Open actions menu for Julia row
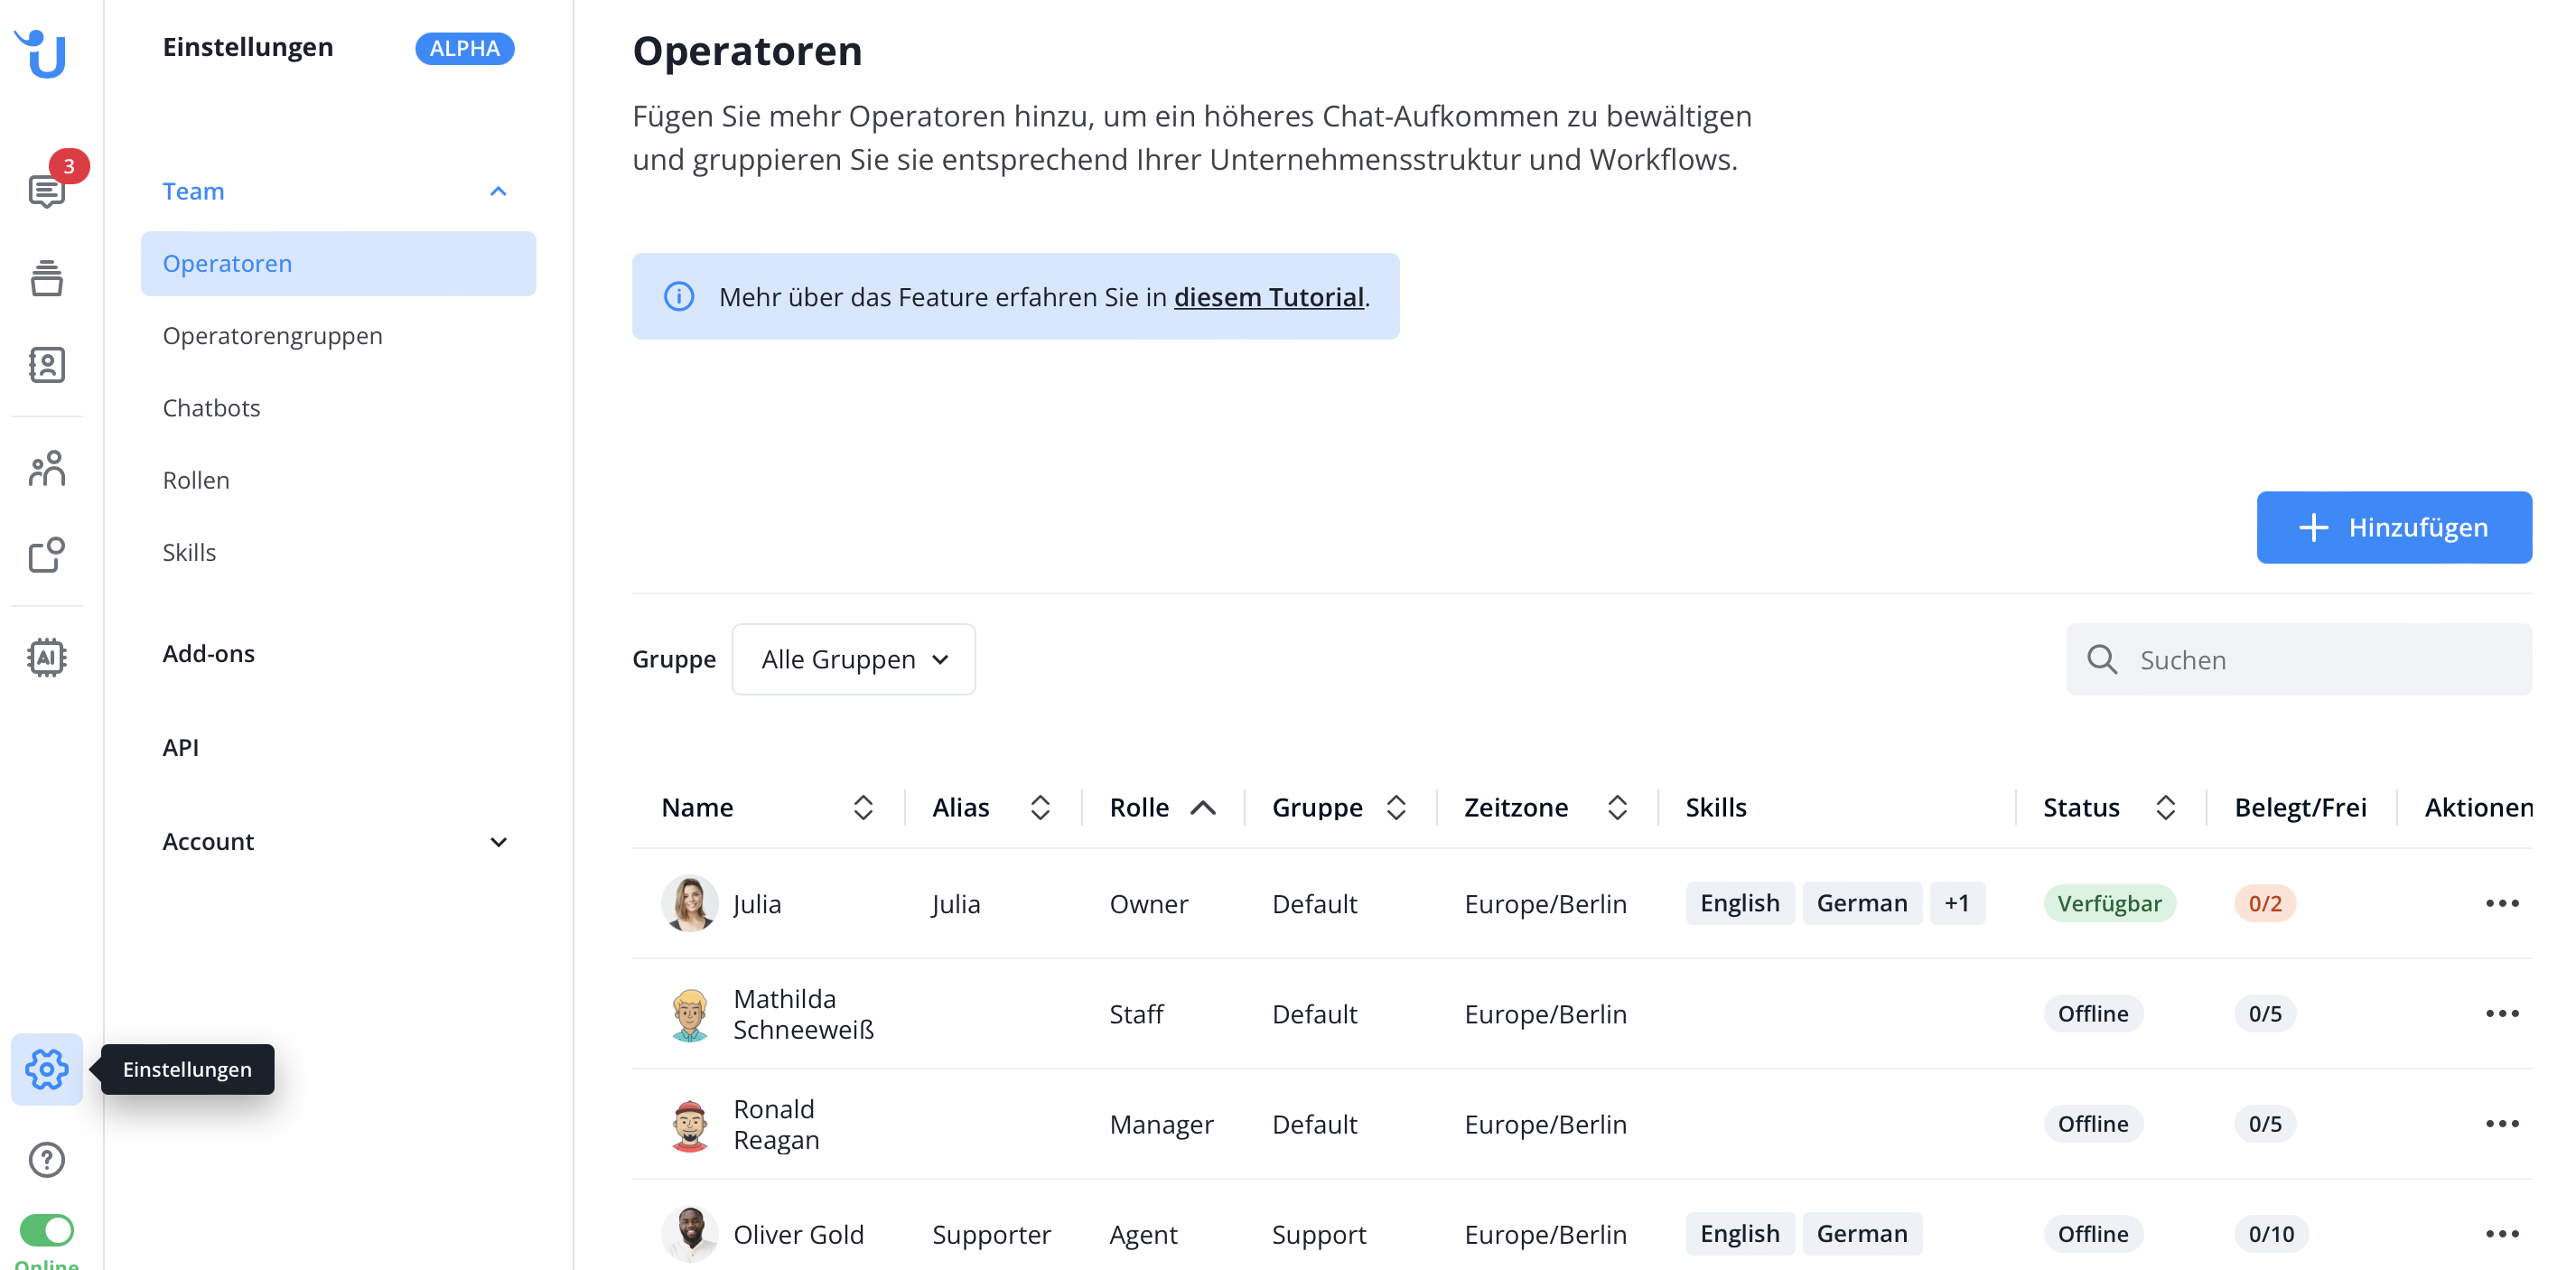Image resolution: width=2576 pixels, height=1270 pixels. pyautogui.click(x=2501, y=903)
